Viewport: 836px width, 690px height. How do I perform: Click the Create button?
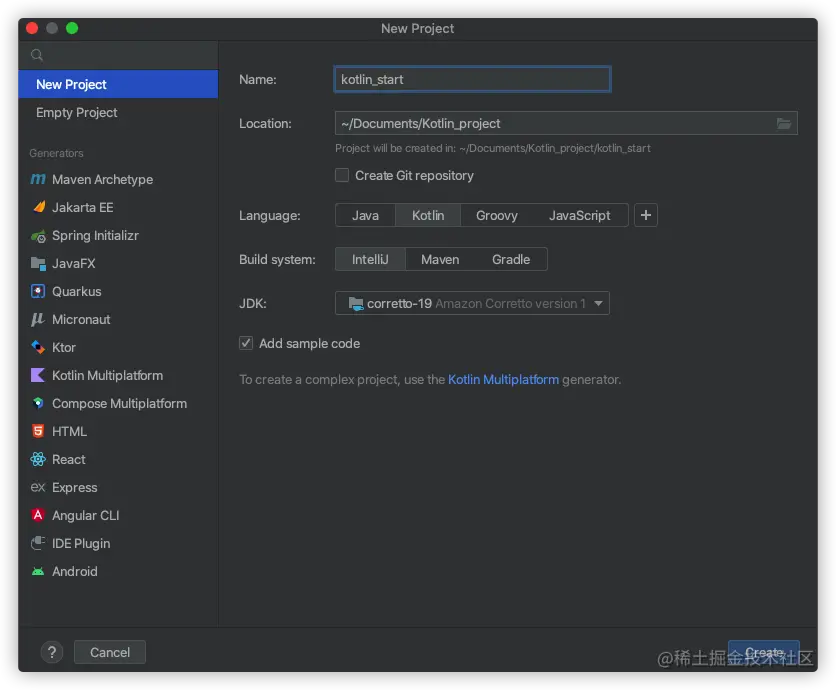coord(763,652)
